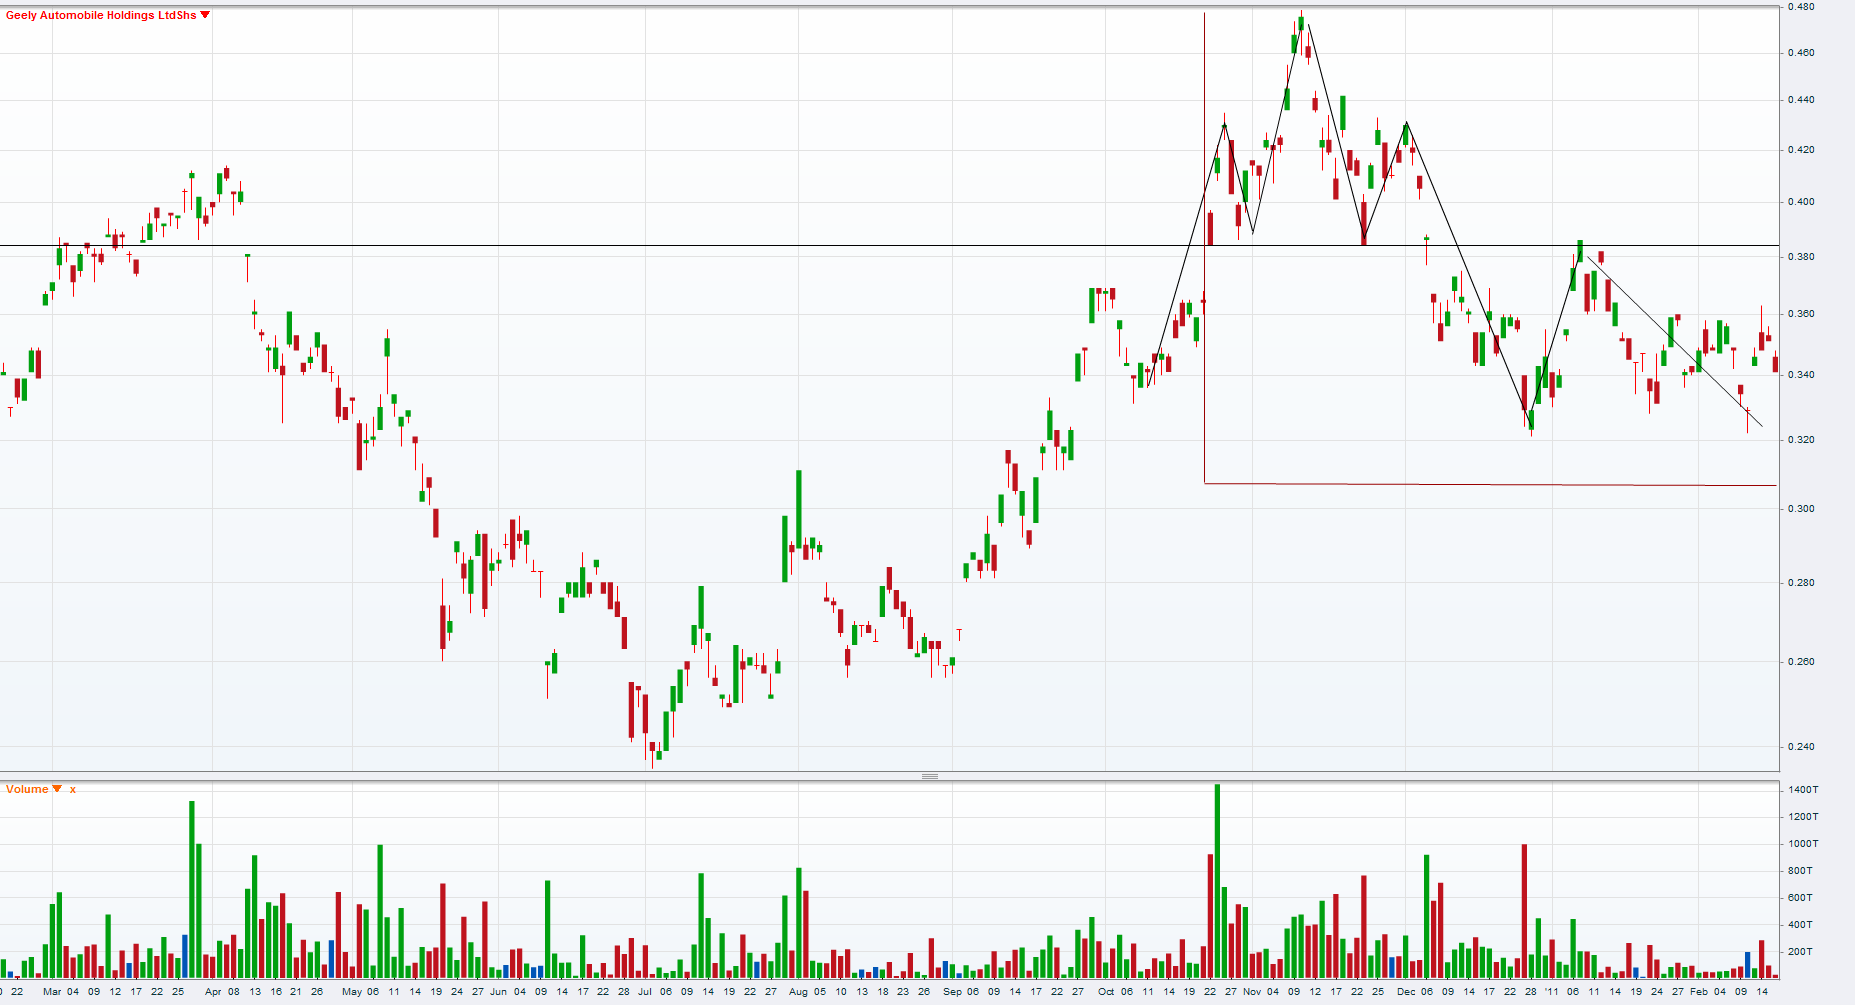Click the orange Volume label

[x=27, y=789]
